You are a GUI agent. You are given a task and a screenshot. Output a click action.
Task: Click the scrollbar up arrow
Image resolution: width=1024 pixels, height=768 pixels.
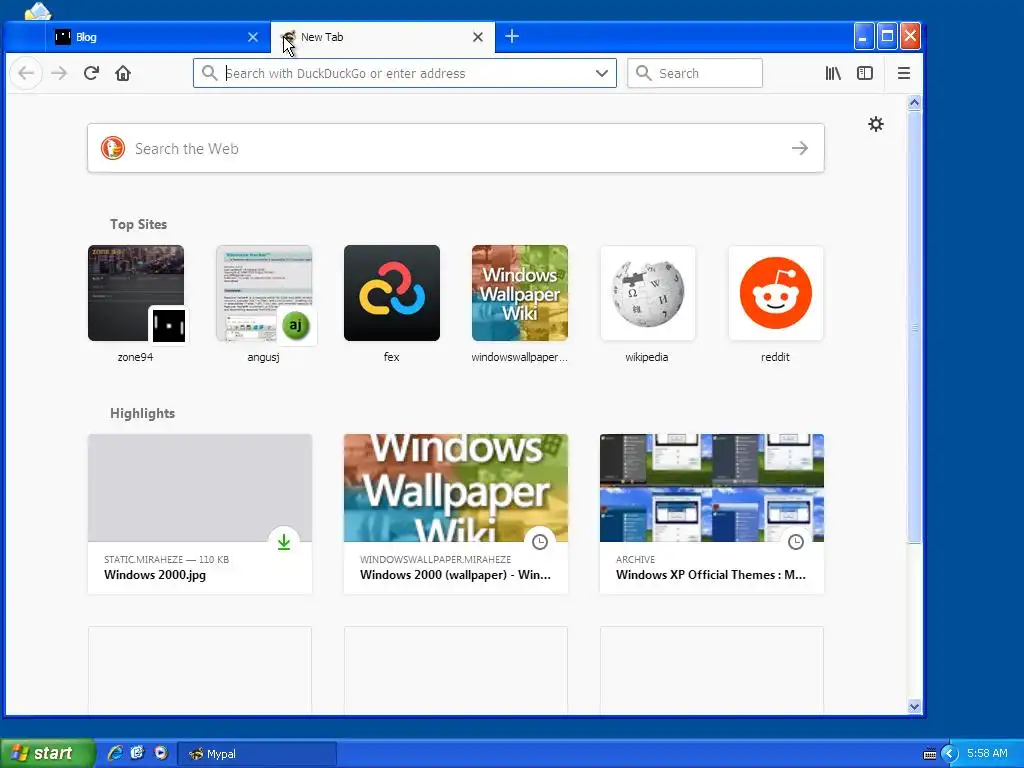[x=914, y=102]
